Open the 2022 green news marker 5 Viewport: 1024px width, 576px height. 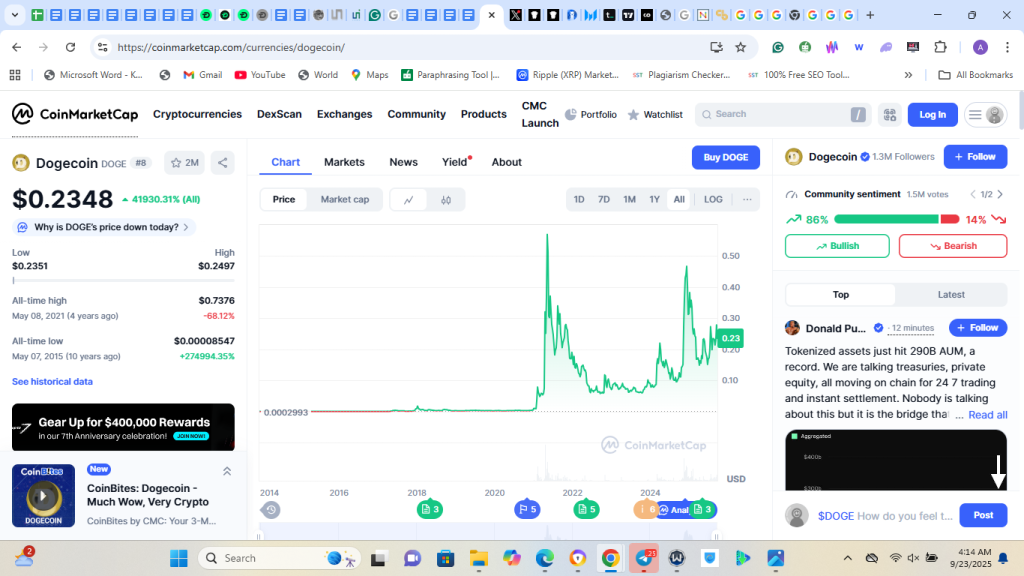[x=586, y=509]
